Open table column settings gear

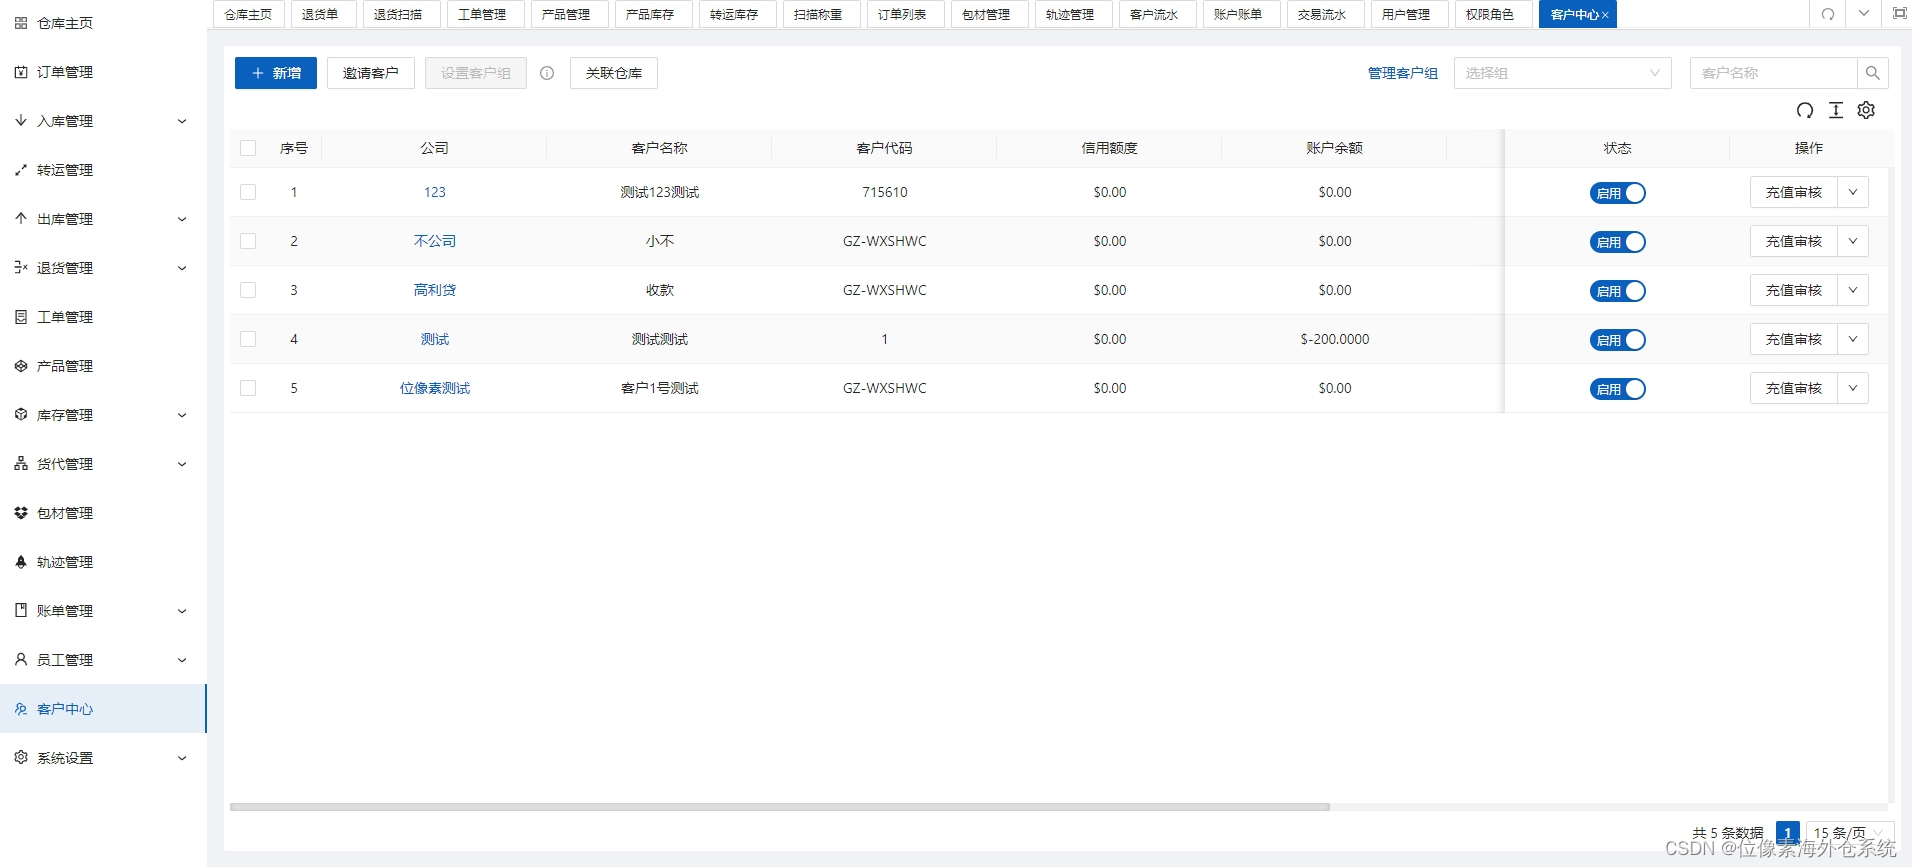(x=1866, y=111)
